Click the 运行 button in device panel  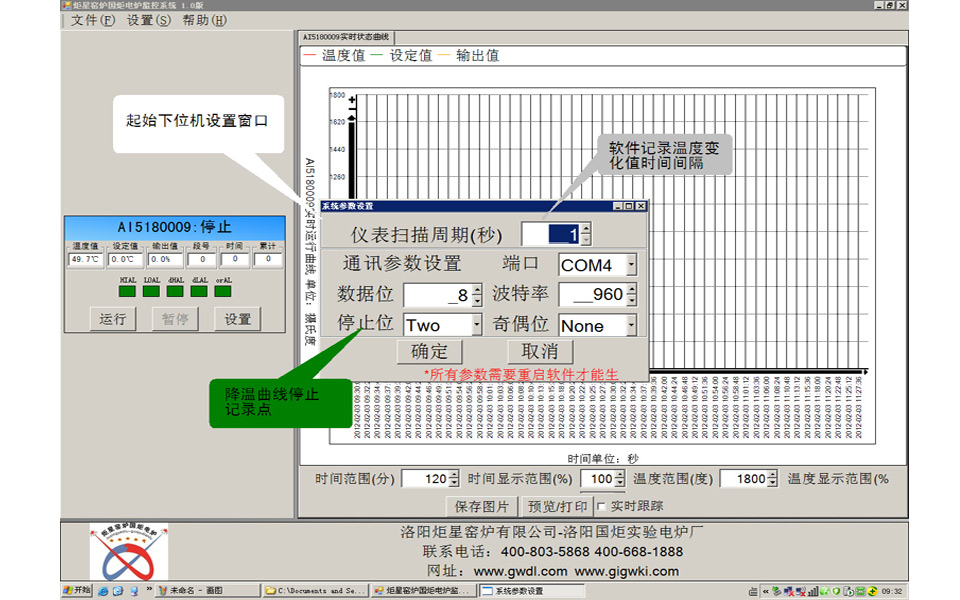113,319
